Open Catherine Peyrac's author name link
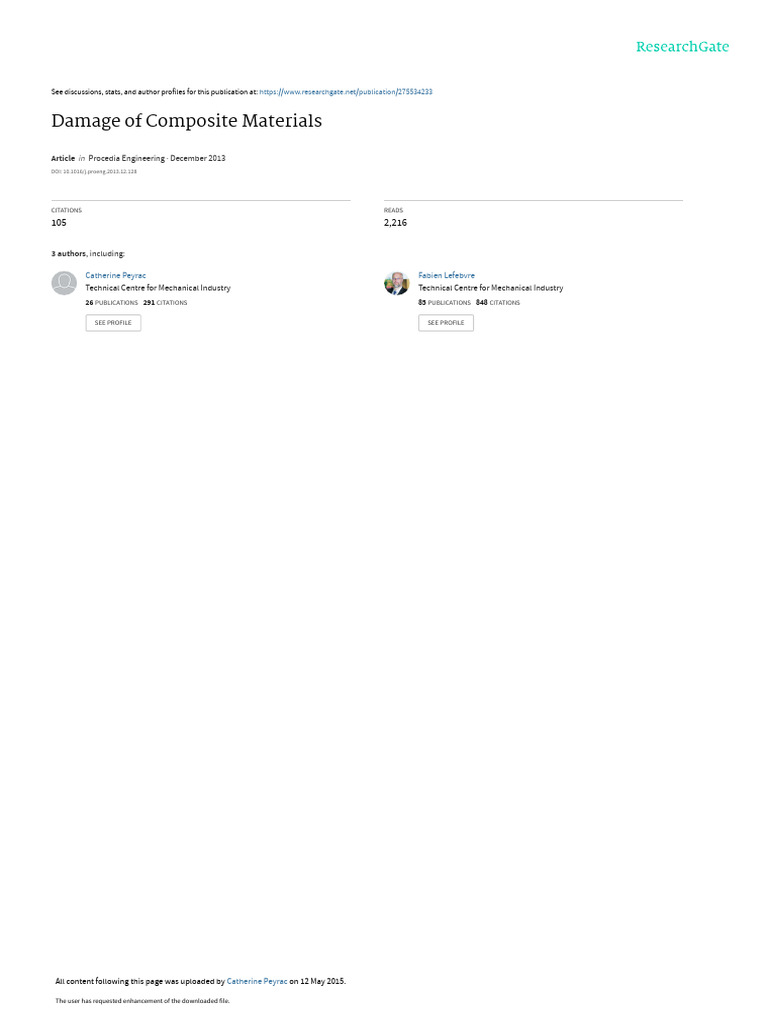The width and height of the screenshot is (768, 1024). (x=116, y=276)
